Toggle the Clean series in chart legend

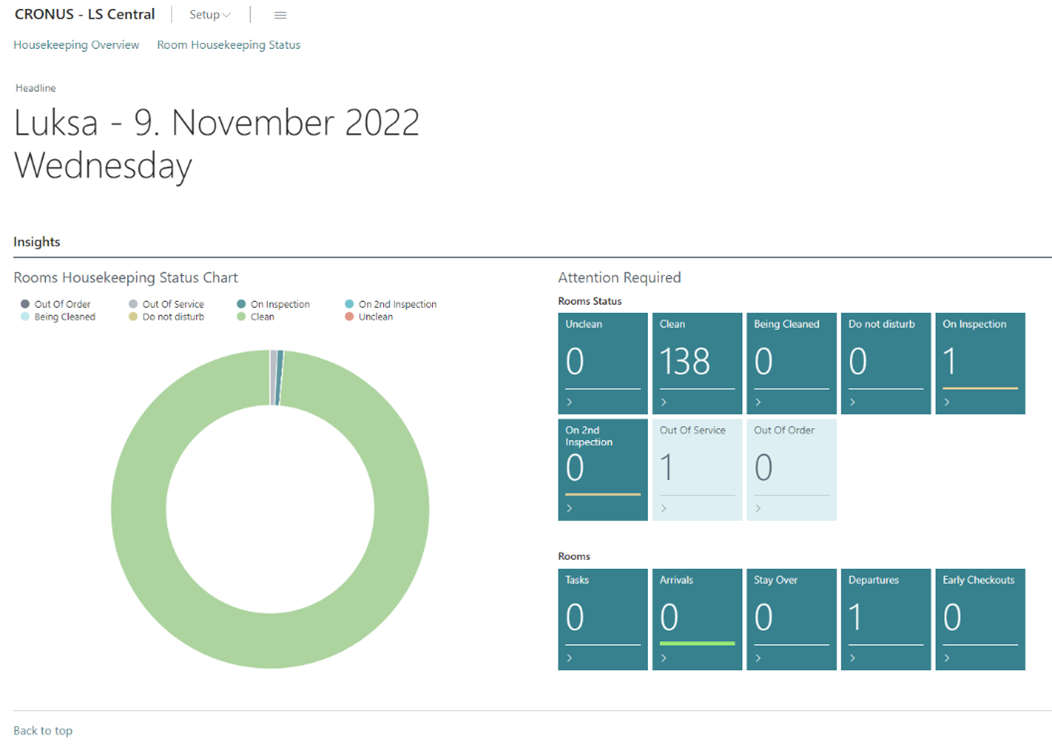262,317
